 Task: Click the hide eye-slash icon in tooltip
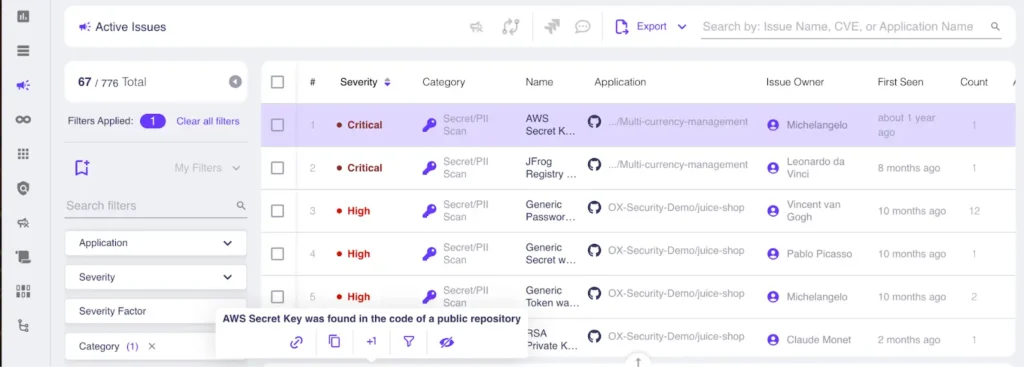447,342
